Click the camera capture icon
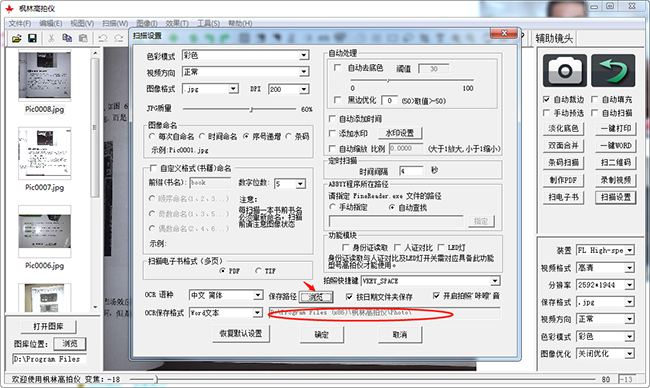 [565, 70]
